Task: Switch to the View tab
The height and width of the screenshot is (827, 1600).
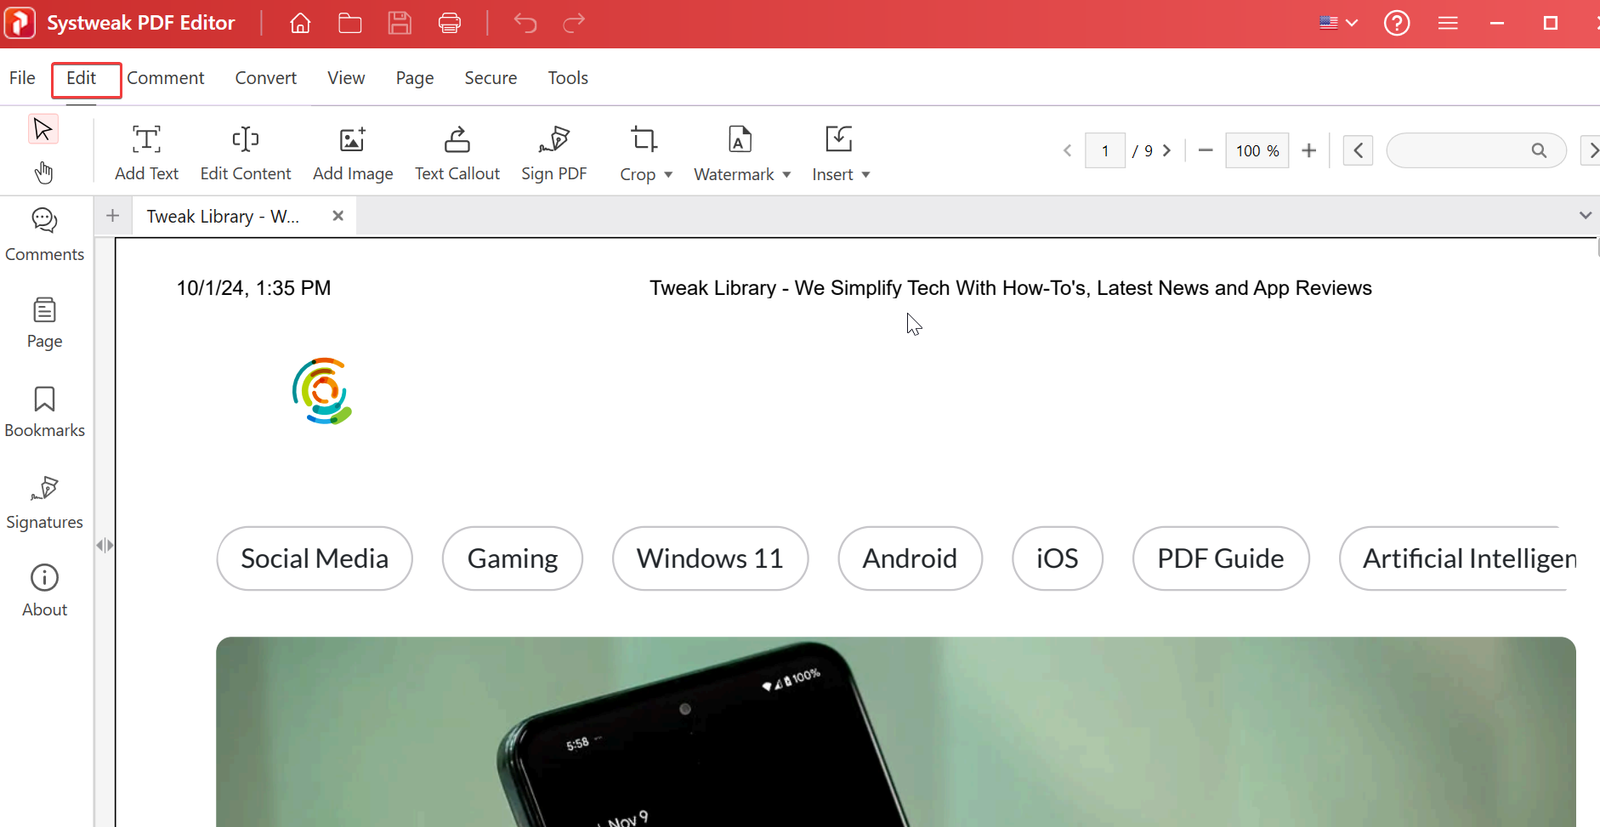Action: pos(346,78)
